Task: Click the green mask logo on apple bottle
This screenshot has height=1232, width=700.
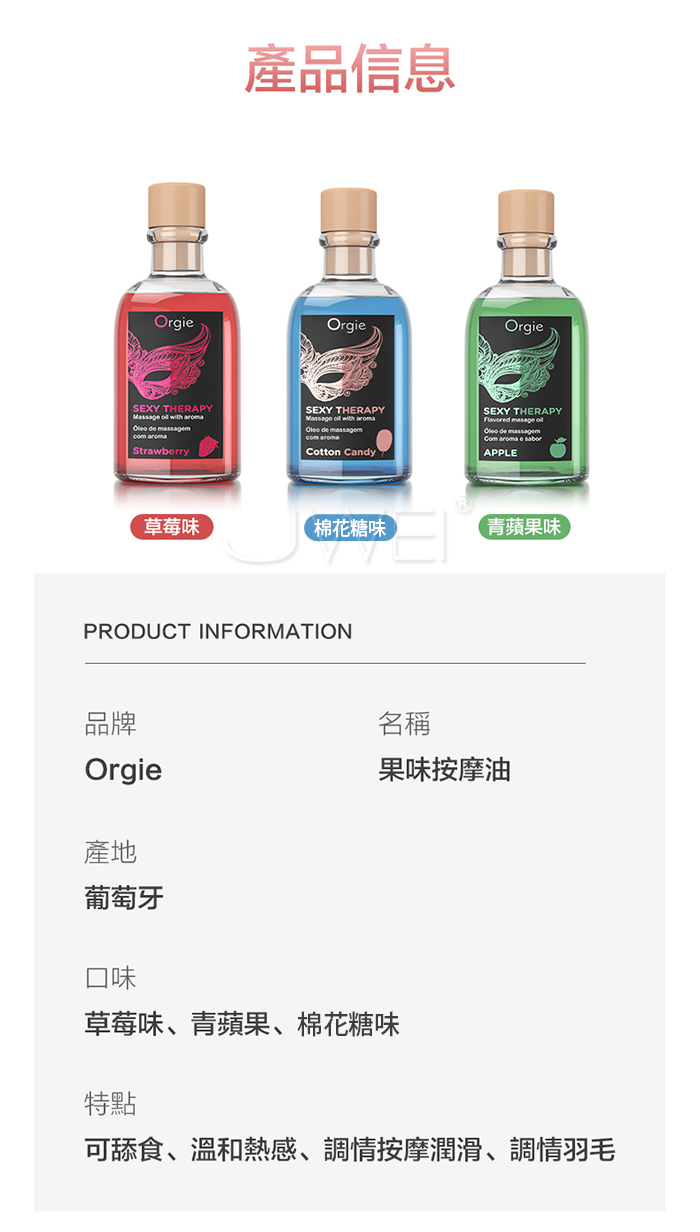Action: (x=520, y=367)
